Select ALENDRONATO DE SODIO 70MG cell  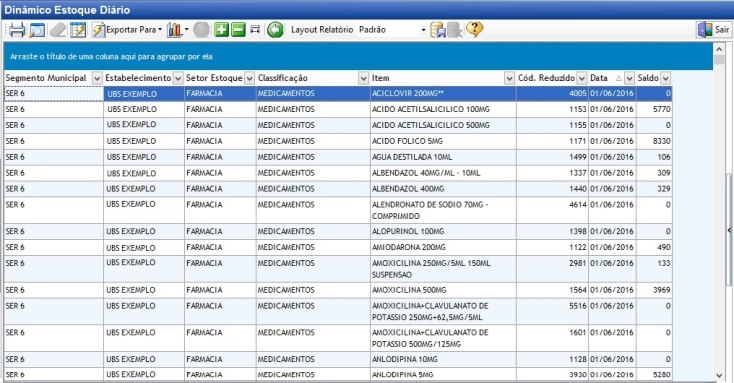click(x=443, y=211)
